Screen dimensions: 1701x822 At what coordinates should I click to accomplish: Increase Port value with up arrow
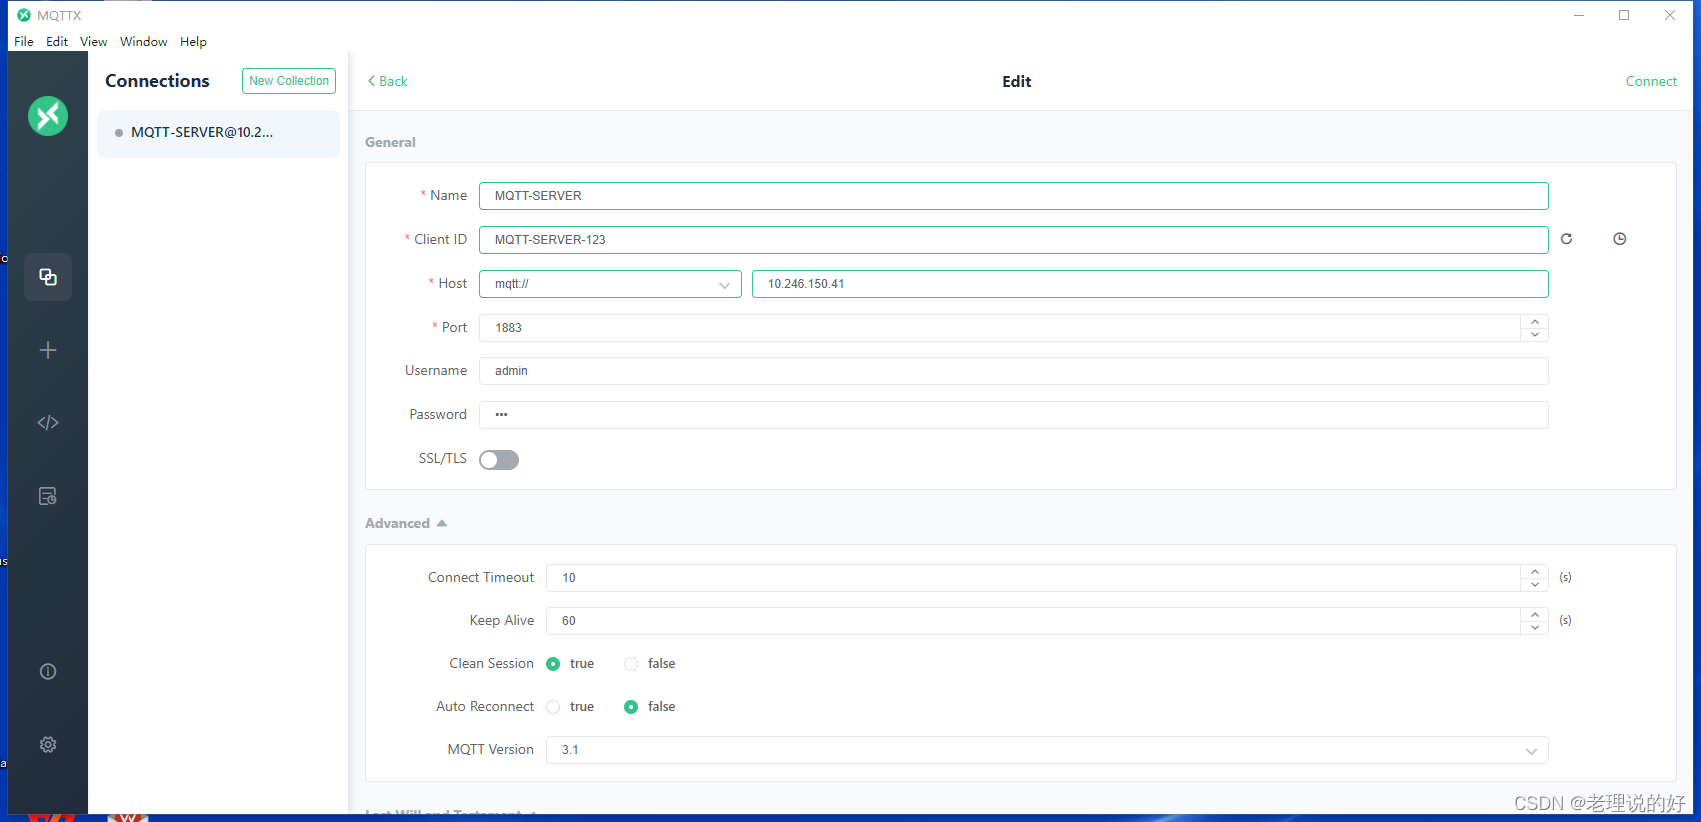coord(1535,321)
